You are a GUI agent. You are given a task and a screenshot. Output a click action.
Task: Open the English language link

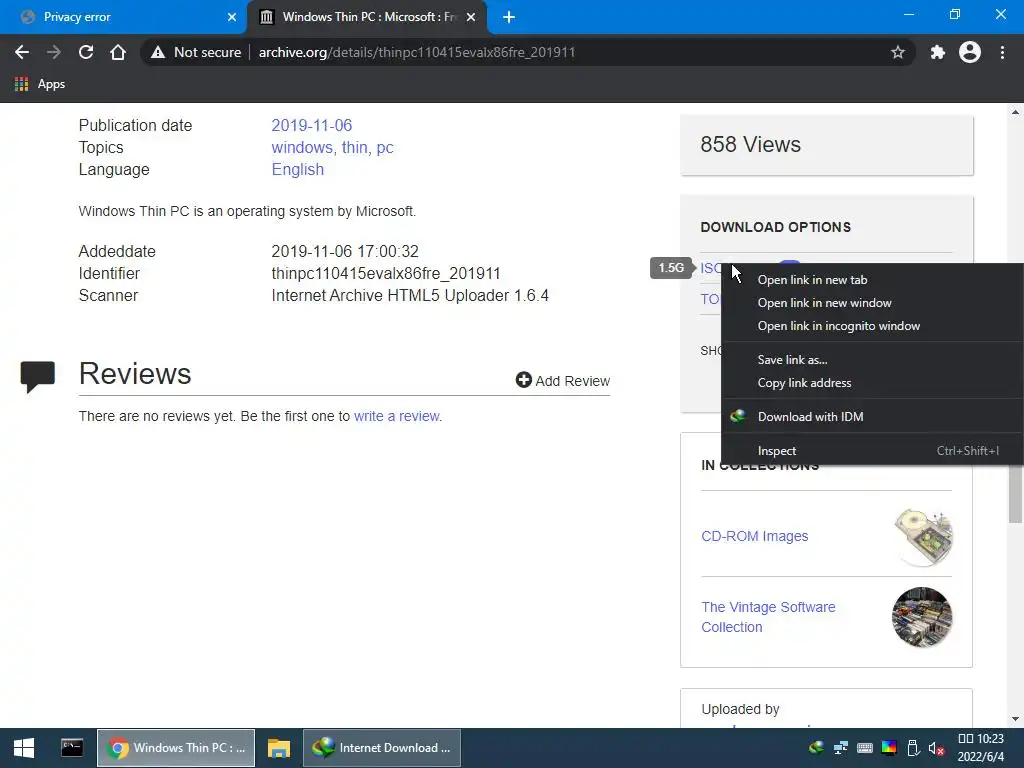(298, 170)
